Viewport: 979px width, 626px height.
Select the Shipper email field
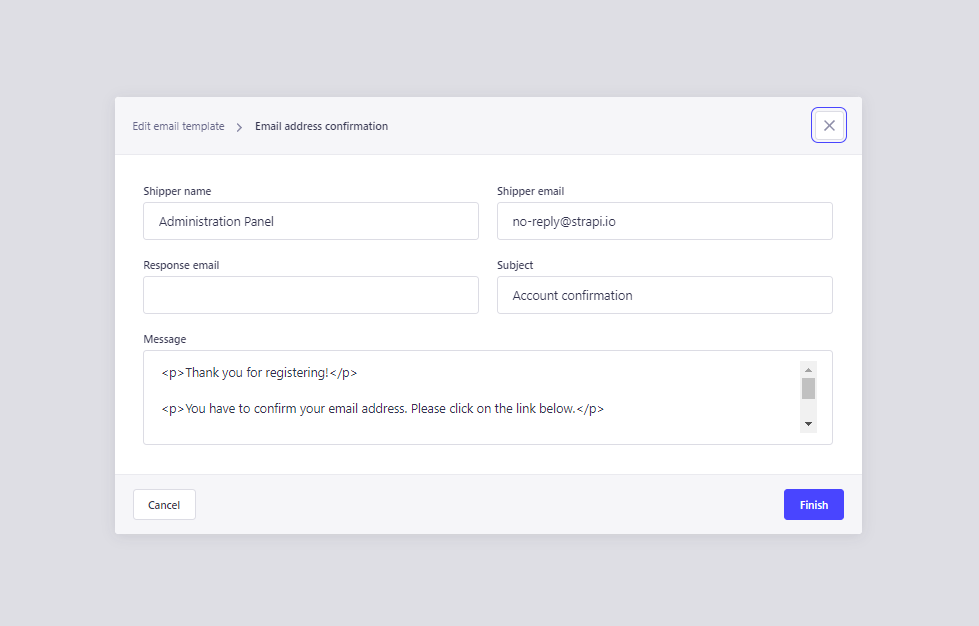click(664, 221)
